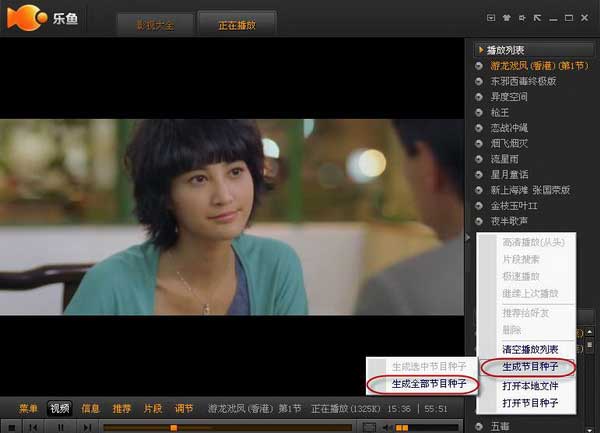Viewport: 600px width, 433px height.
Task: Adjust the volume level bar
Action: click(x=426, y=428)
